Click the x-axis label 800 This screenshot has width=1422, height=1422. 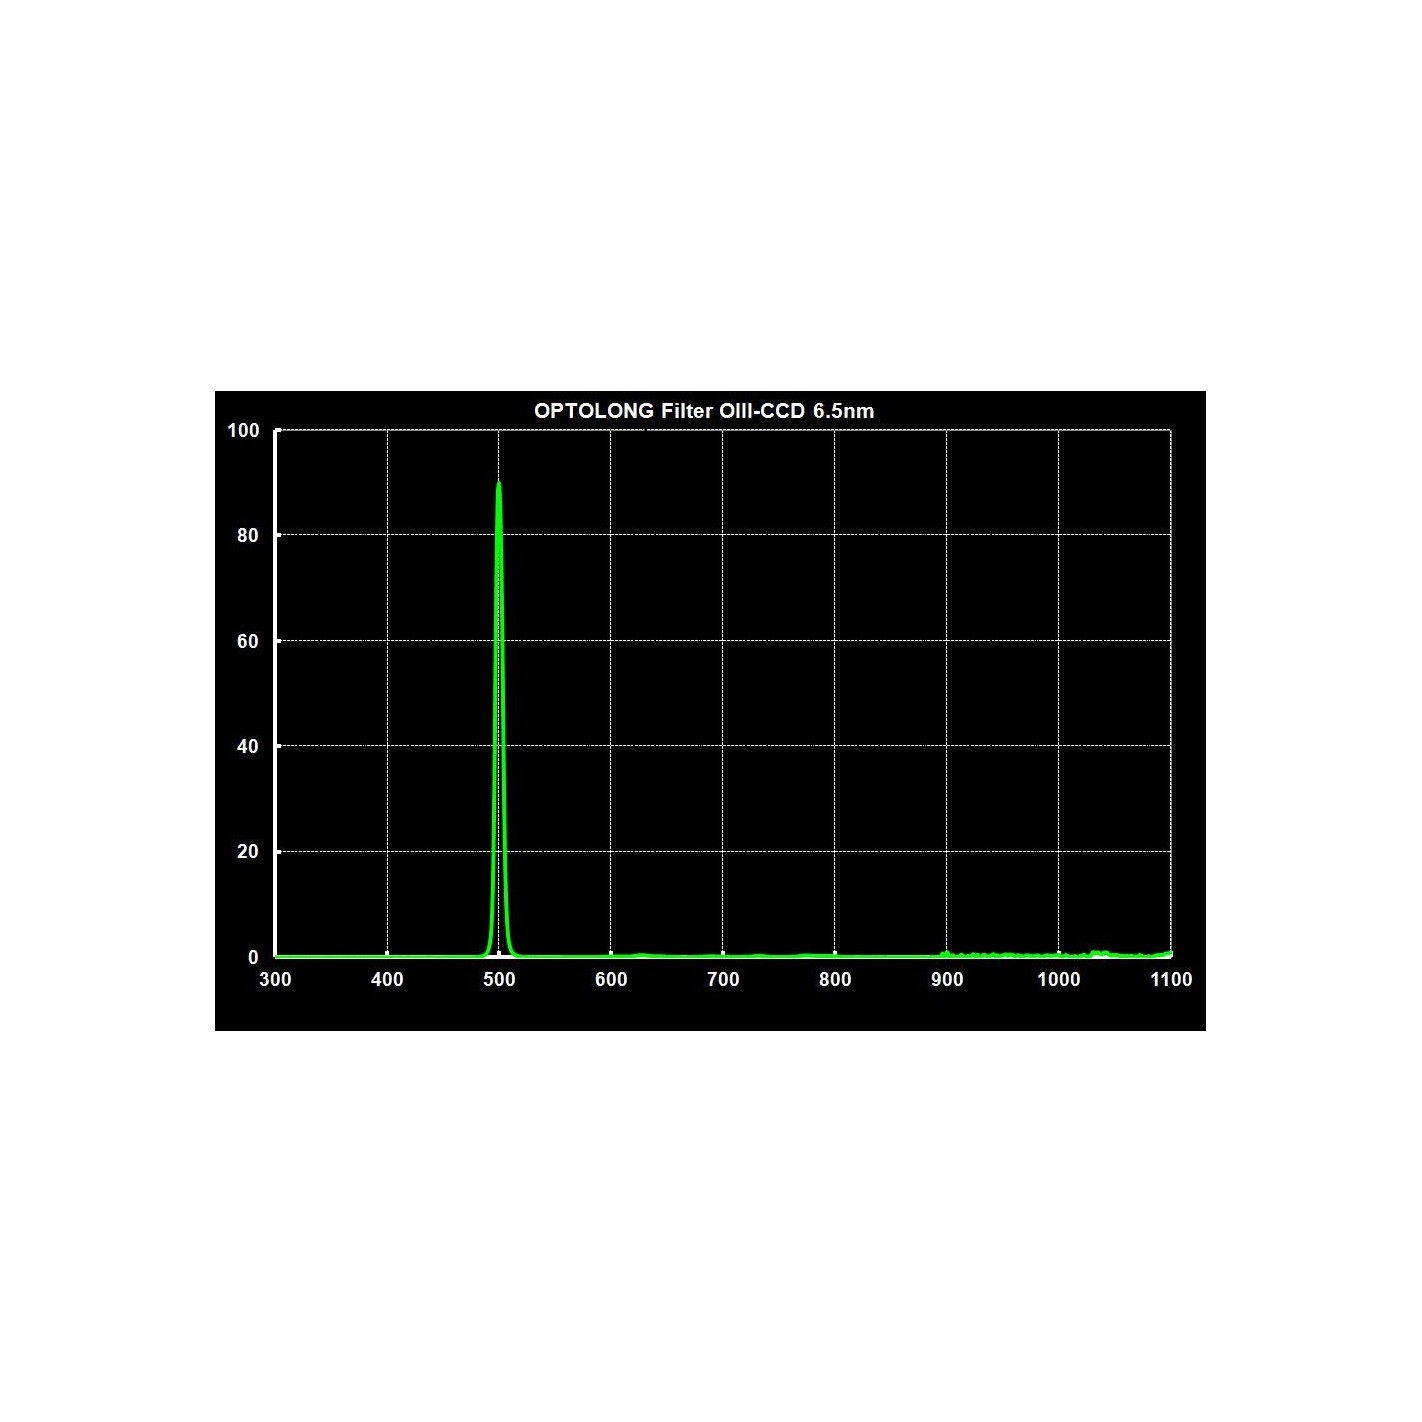pyautogui.click(x=835, y=980)
